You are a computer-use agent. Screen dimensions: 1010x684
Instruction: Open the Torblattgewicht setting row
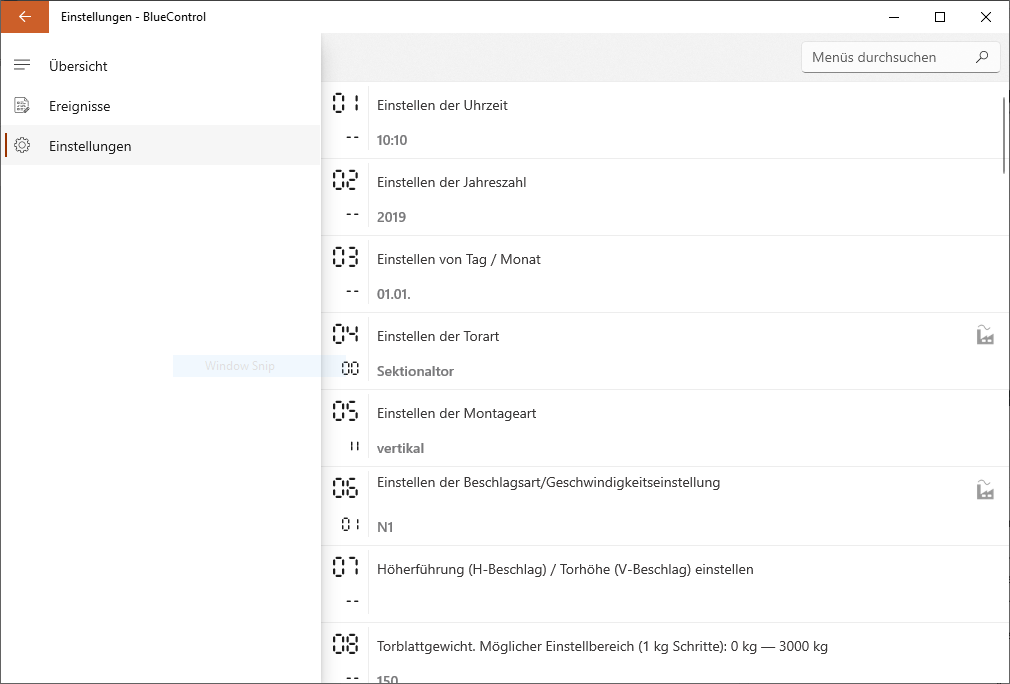tap(663, 654)
